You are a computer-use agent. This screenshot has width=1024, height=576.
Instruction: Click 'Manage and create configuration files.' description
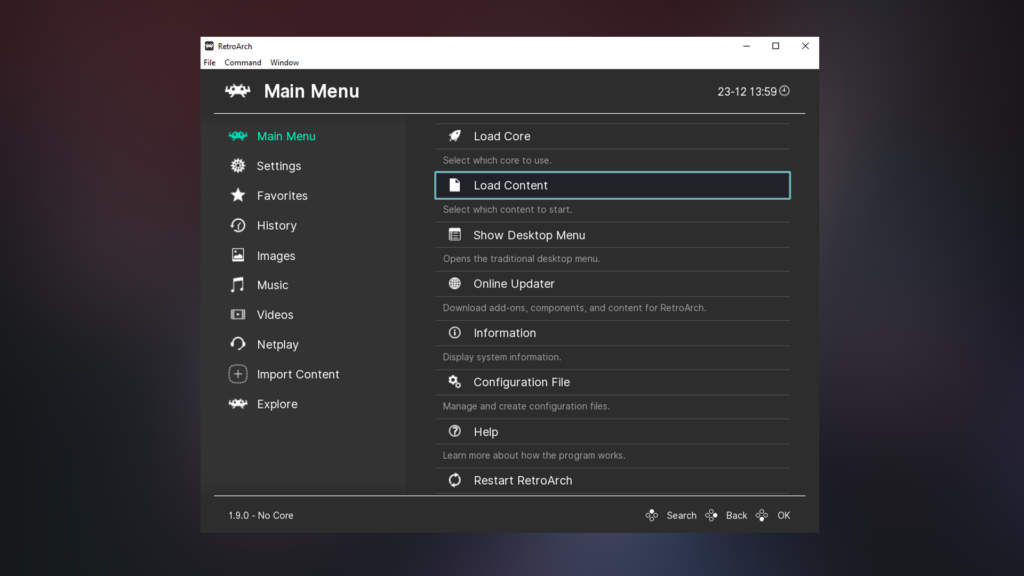526,406
